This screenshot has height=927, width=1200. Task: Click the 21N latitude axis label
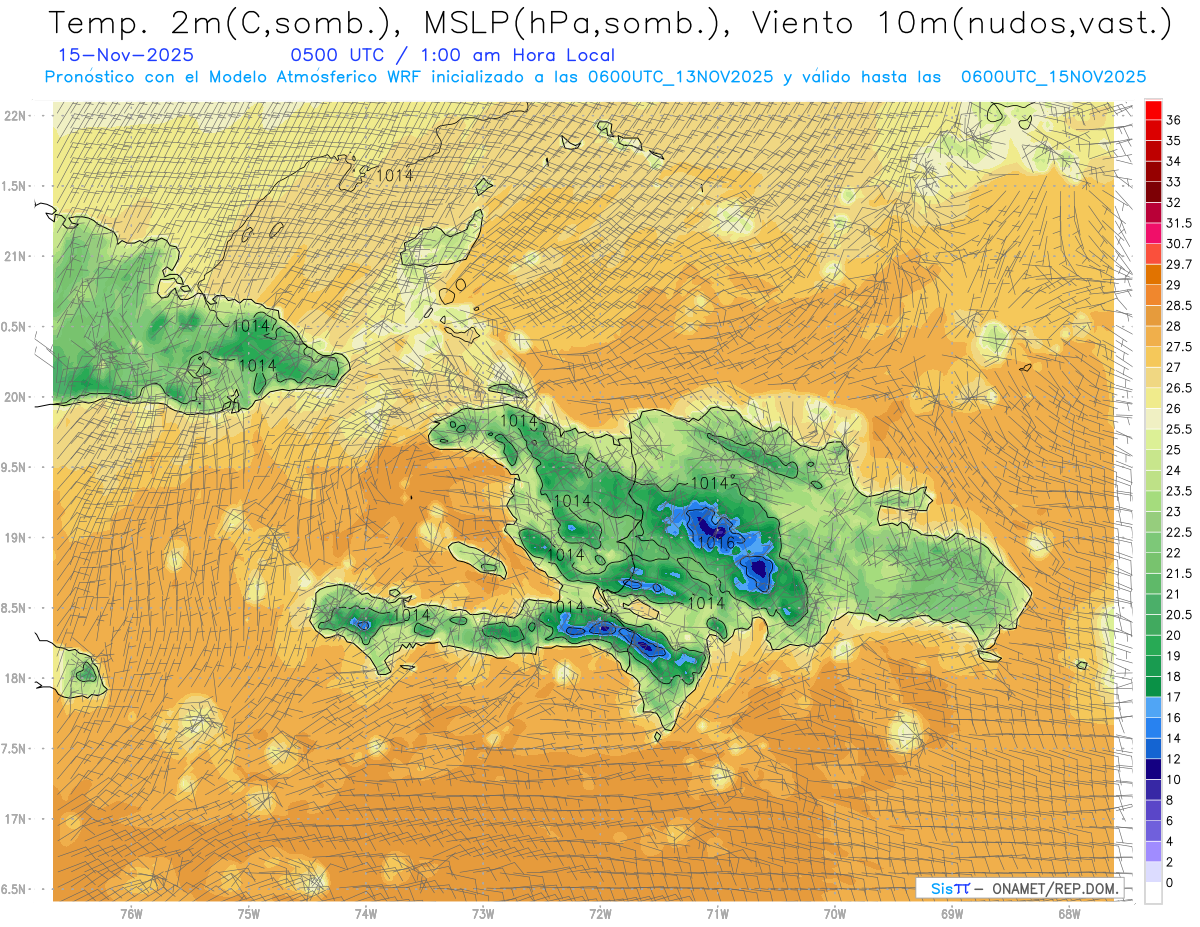tap(16, 257)
